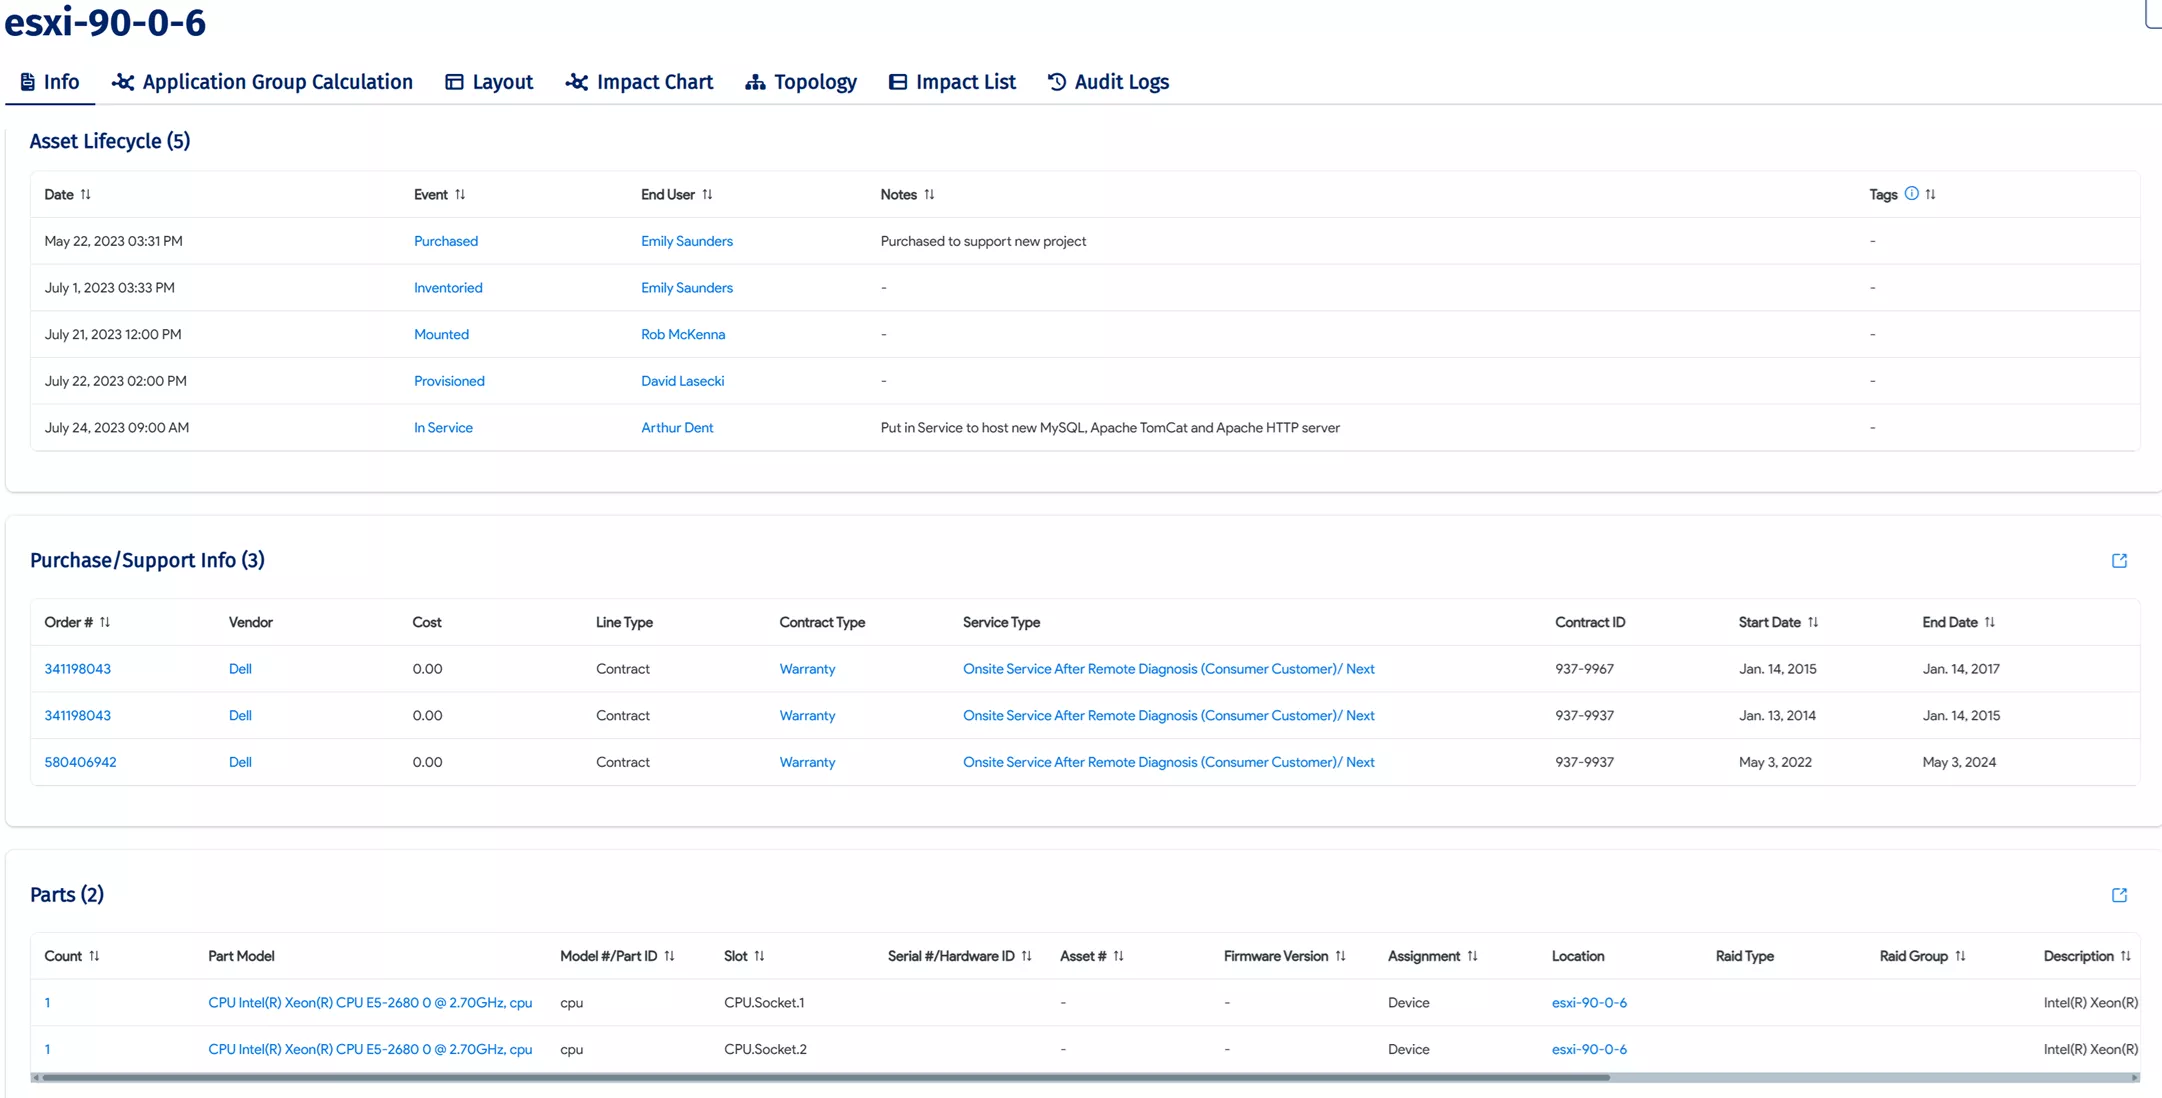Image resolution: width=2162 pixels, height=1098 pixels.
Task: Open Arthur Dent end user link
Action: (x=677, y=428)
